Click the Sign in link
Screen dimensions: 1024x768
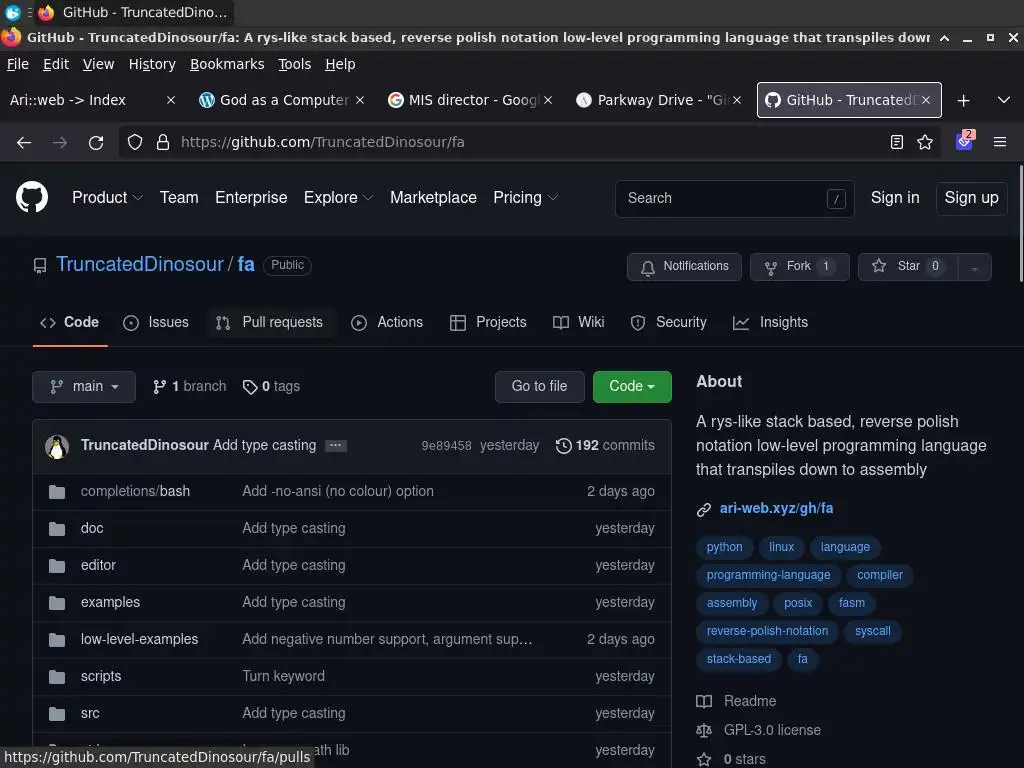coord(895,198)
